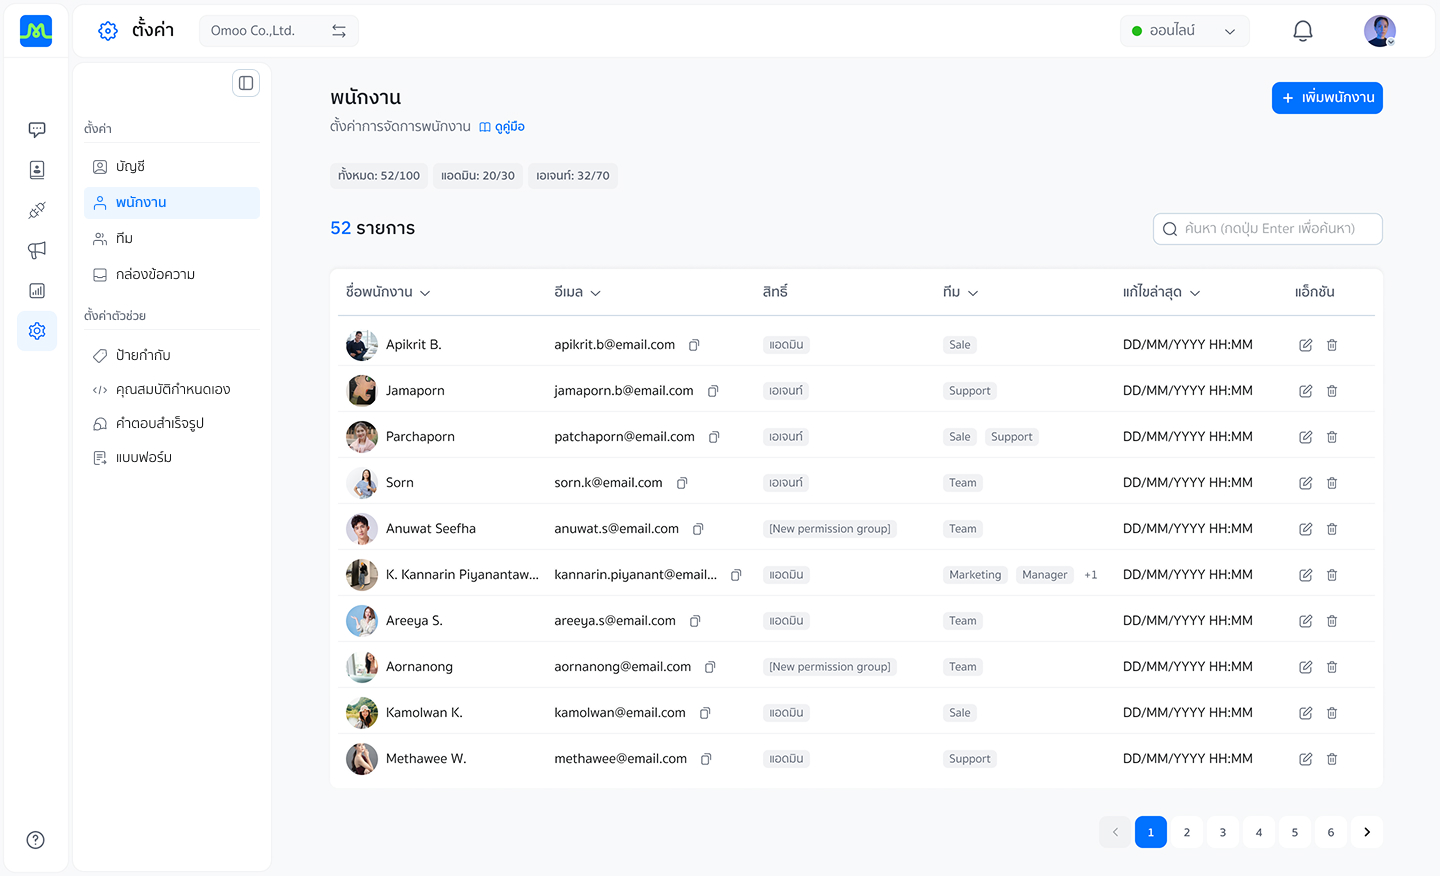
Task: Open the help question mark icon
Action: [x=36, y=840]
